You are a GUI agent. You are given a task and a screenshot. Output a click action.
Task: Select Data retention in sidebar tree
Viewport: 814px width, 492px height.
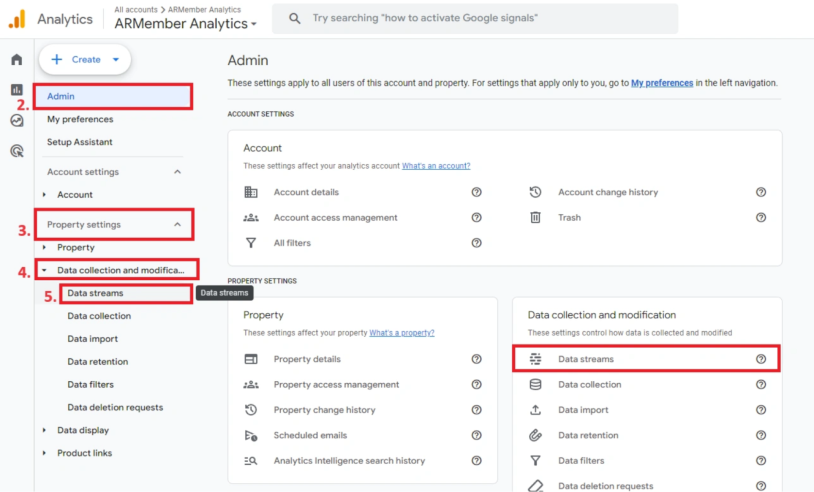pyautogui.click(x=98, y=362)
